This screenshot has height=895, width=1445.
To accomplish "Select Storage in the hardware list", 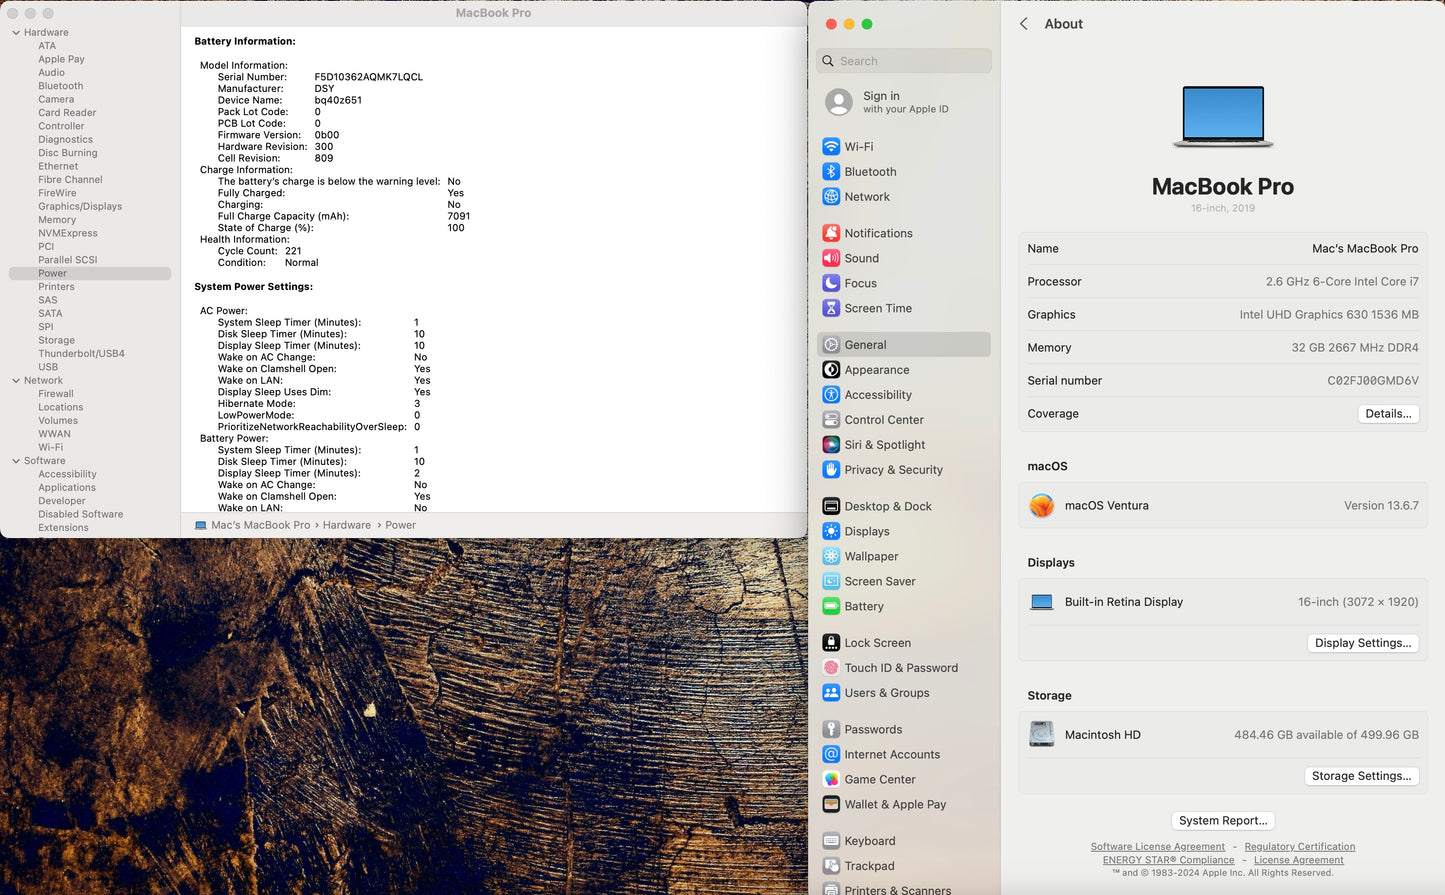I will (56, 341).
